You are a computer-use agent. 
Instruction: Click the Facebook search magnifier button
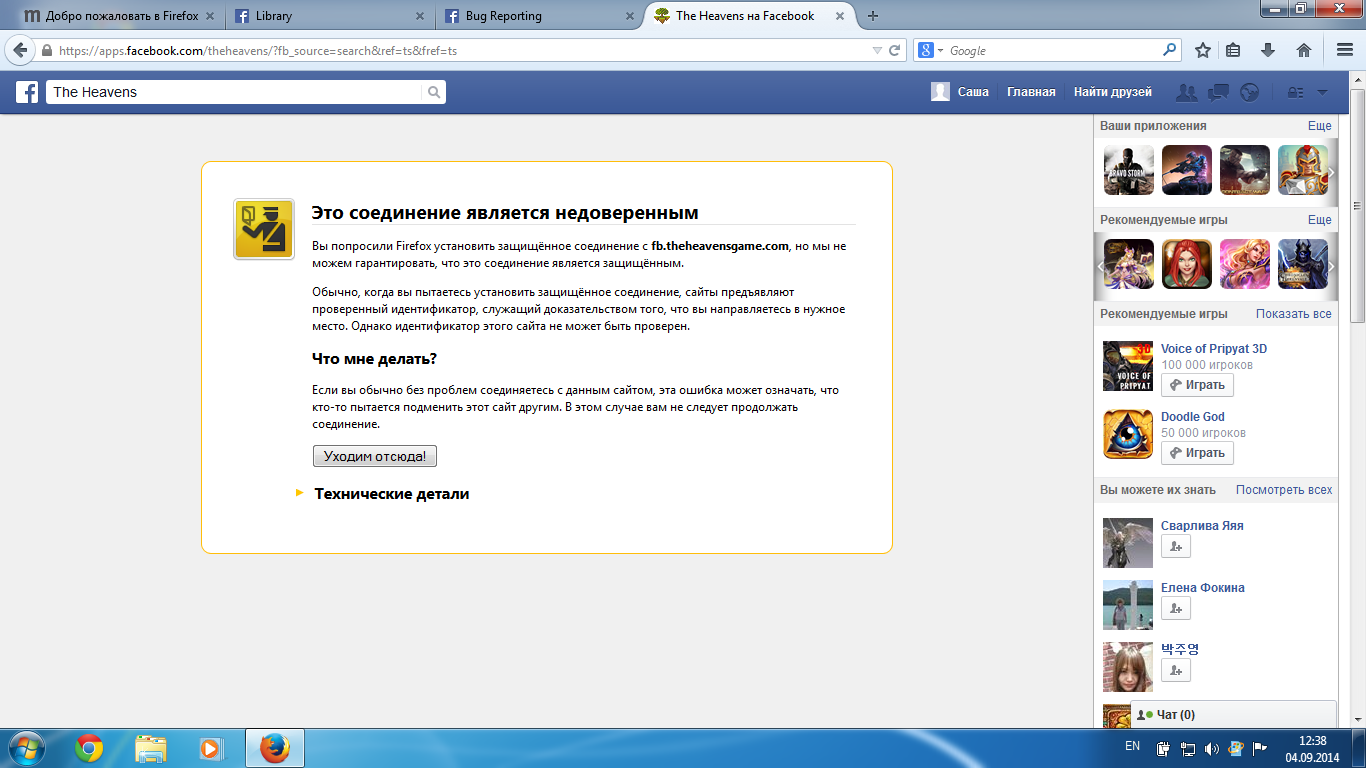tap(434, 92)
